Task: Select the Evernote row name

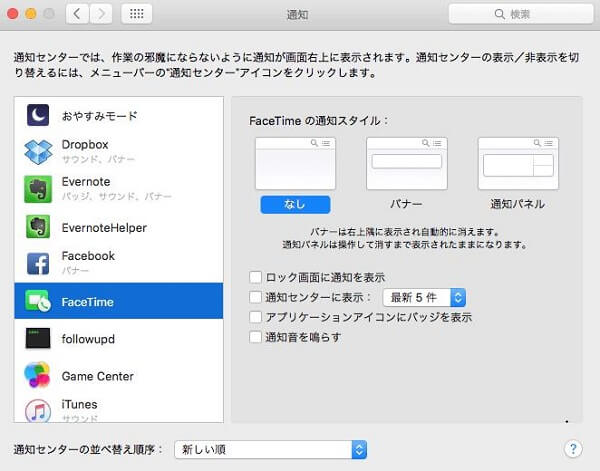Action: tap(86, 181)
